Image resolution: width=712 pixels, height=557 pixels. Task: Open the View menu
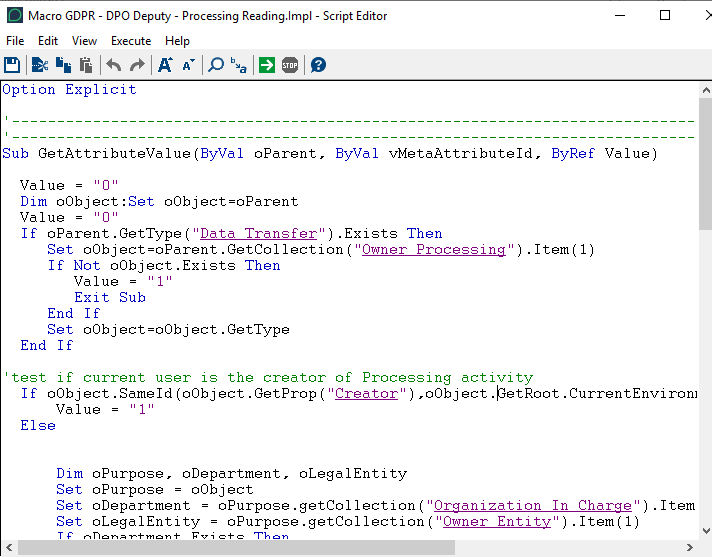tap(85, 41)
